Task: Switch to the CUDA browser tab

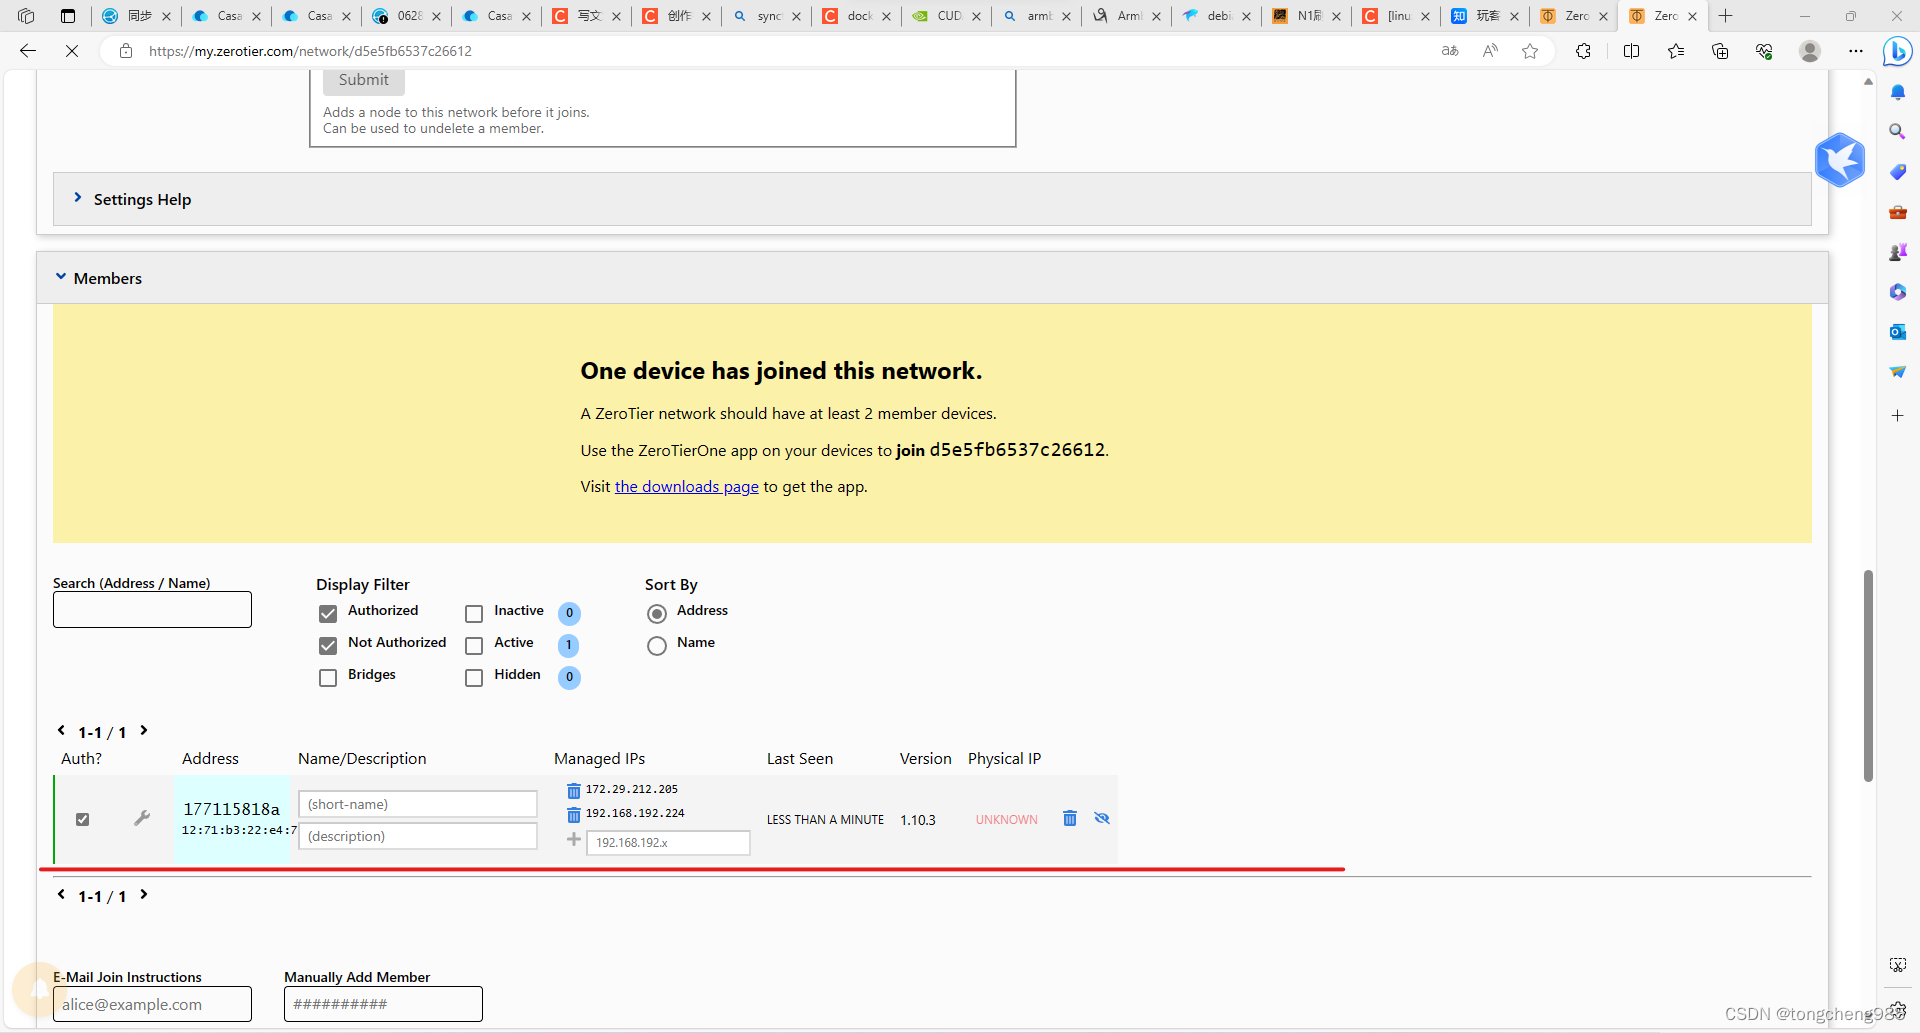Action: click(945, 16)
